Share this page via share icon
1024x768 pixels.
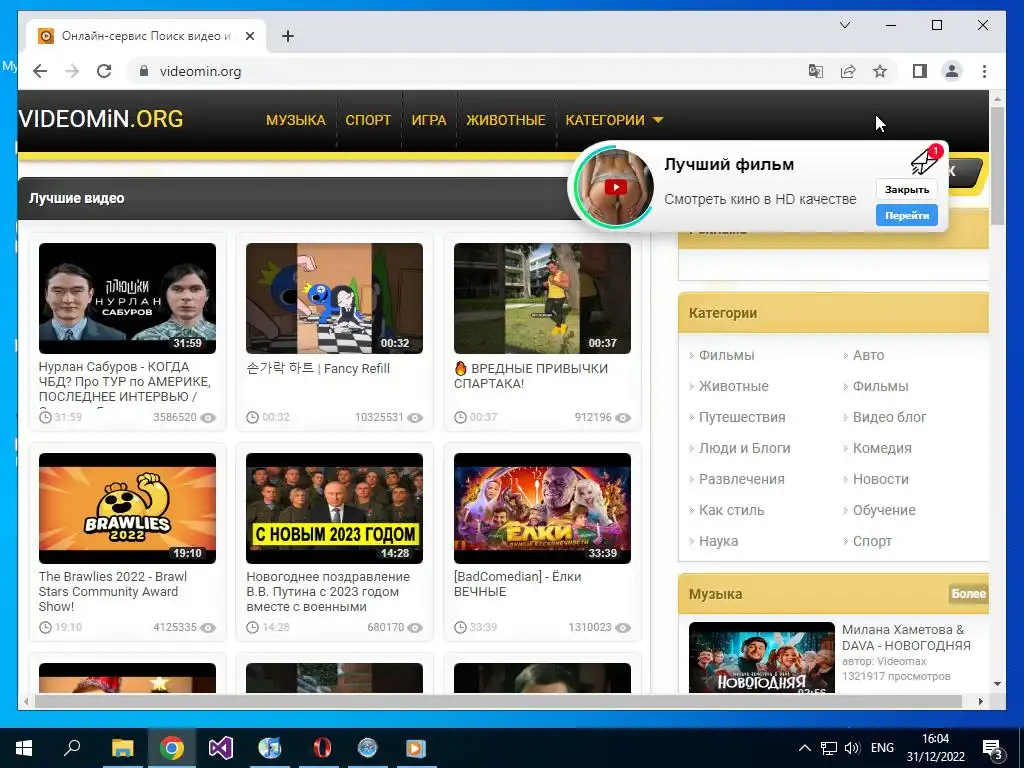coord(848,71)
